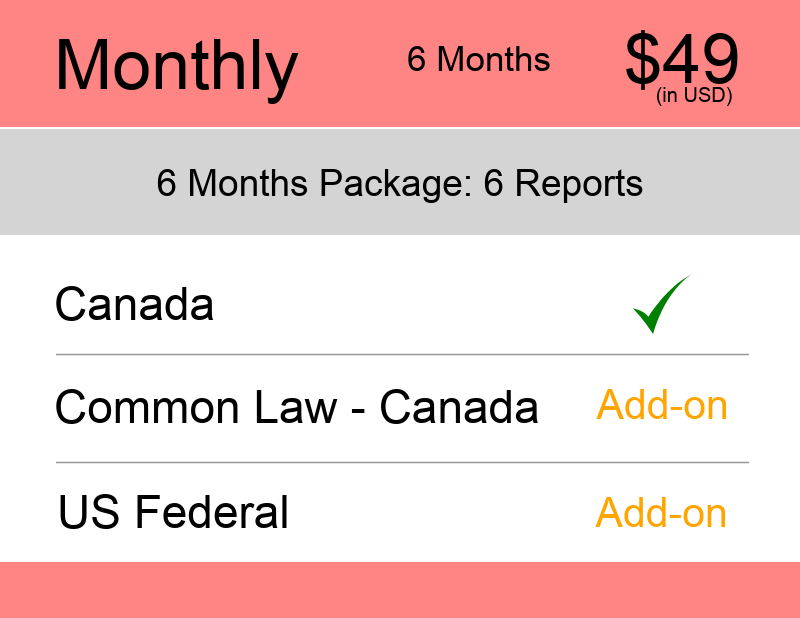Click white line between header and banner

400,128
